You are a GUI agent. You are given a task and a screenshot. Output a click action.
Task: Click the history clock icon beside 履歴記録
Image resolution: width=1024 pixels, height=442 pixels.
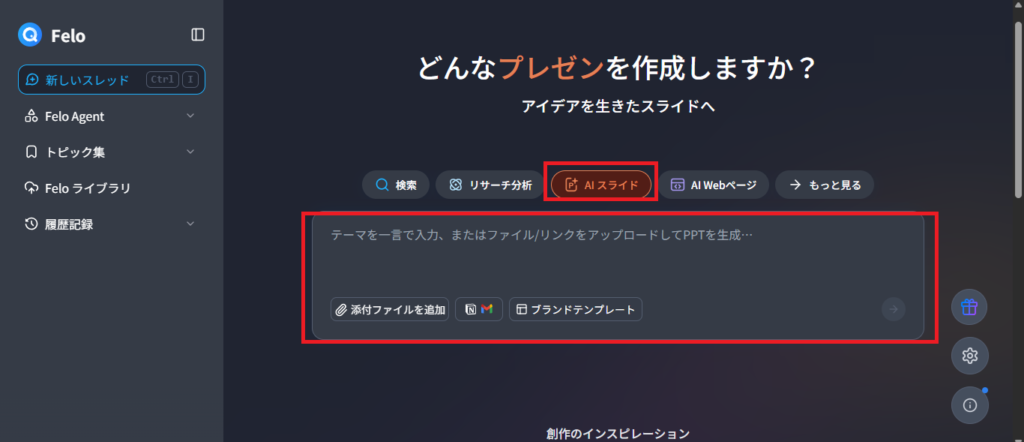[x=31, y=224]
